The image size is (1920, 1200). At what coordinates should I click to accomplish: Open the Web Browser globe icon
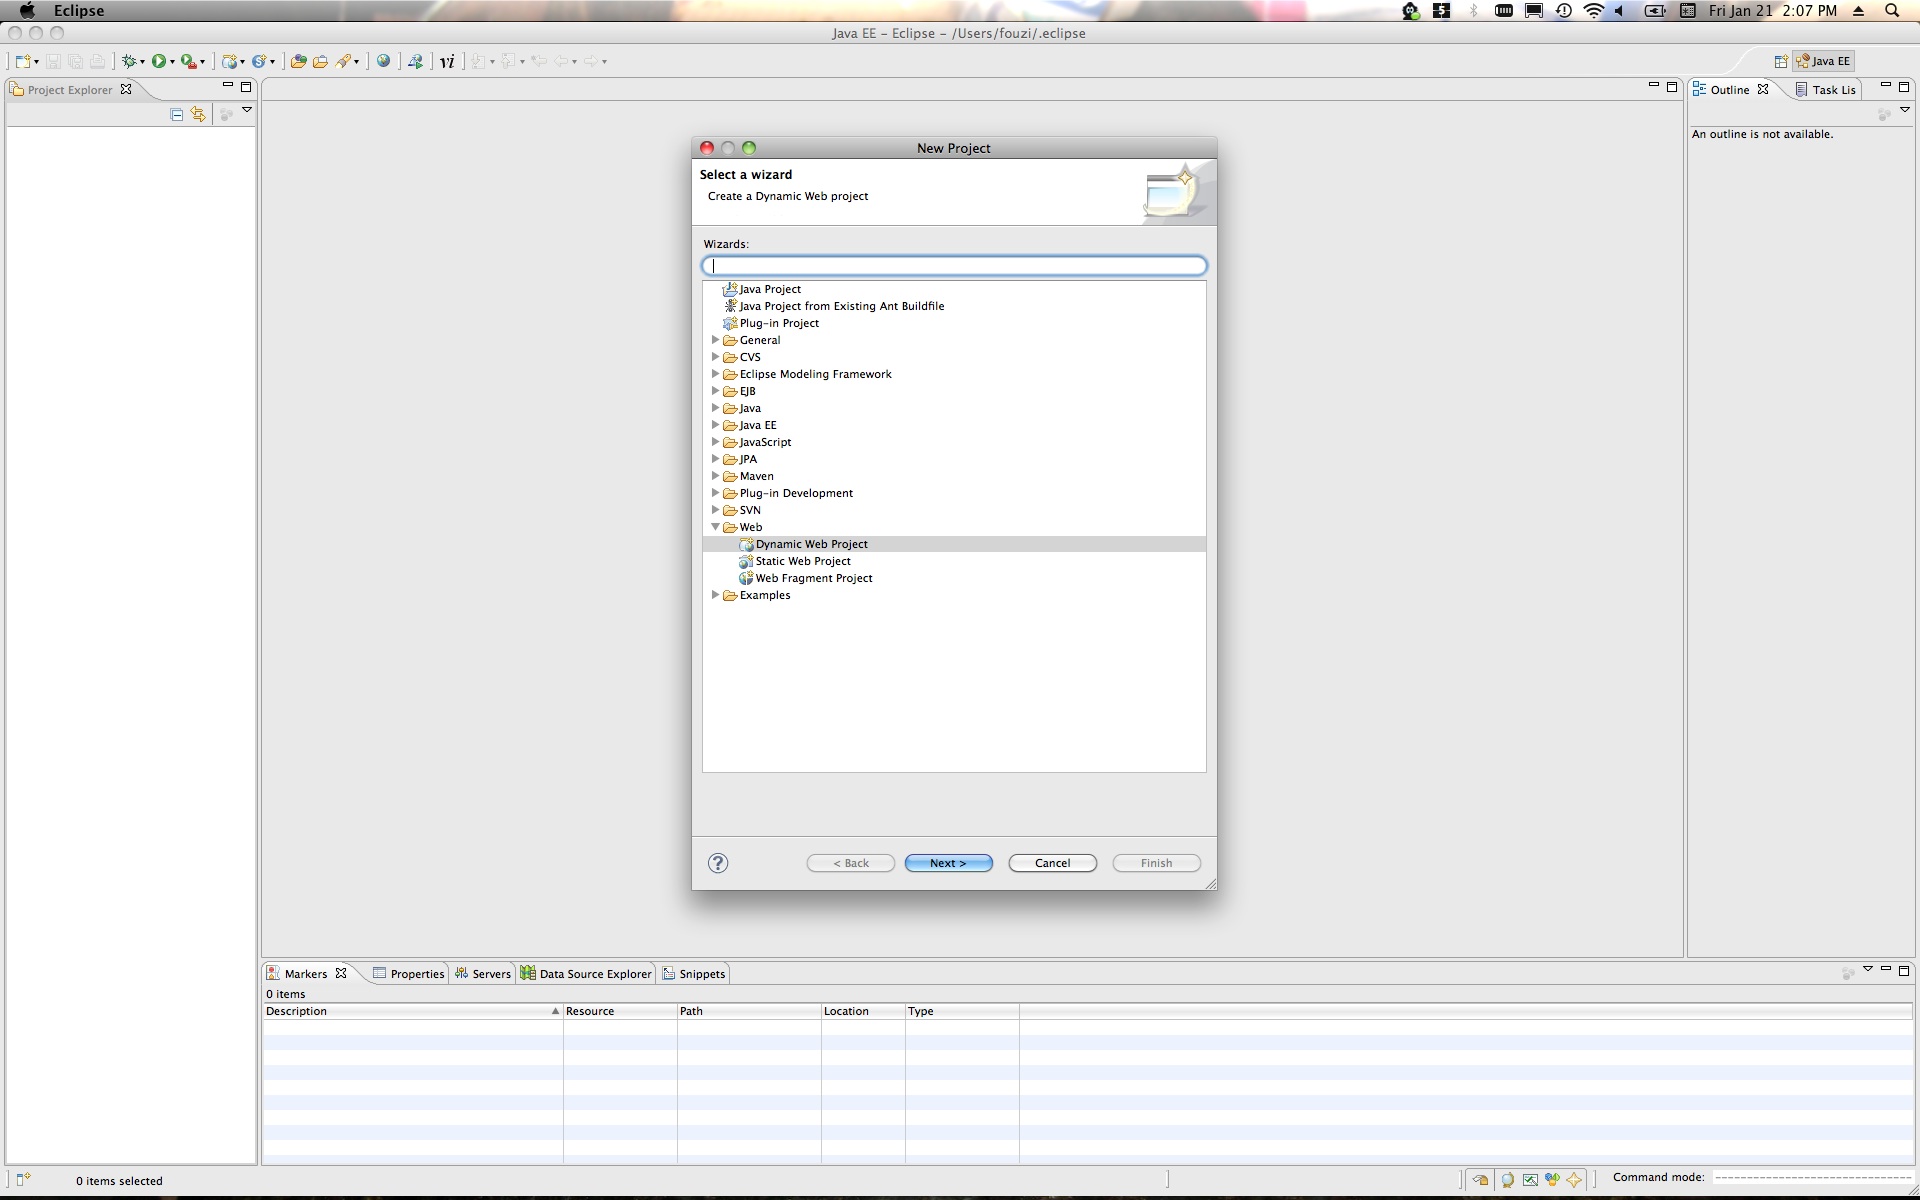pos(383,61)
